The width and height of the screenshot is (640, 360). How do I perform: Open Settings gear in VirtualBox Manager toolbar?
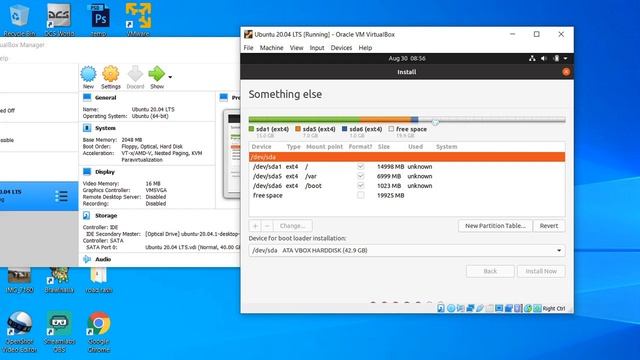pos(111,74)
